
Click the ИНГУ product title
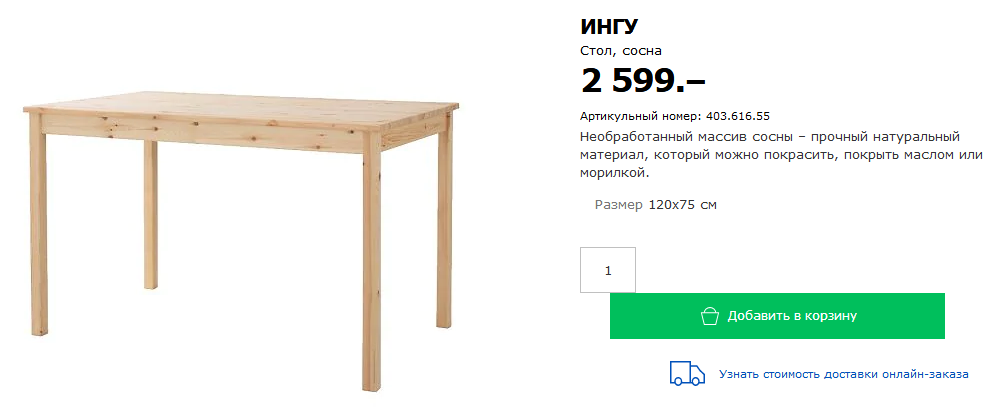(x=609, y=27)
